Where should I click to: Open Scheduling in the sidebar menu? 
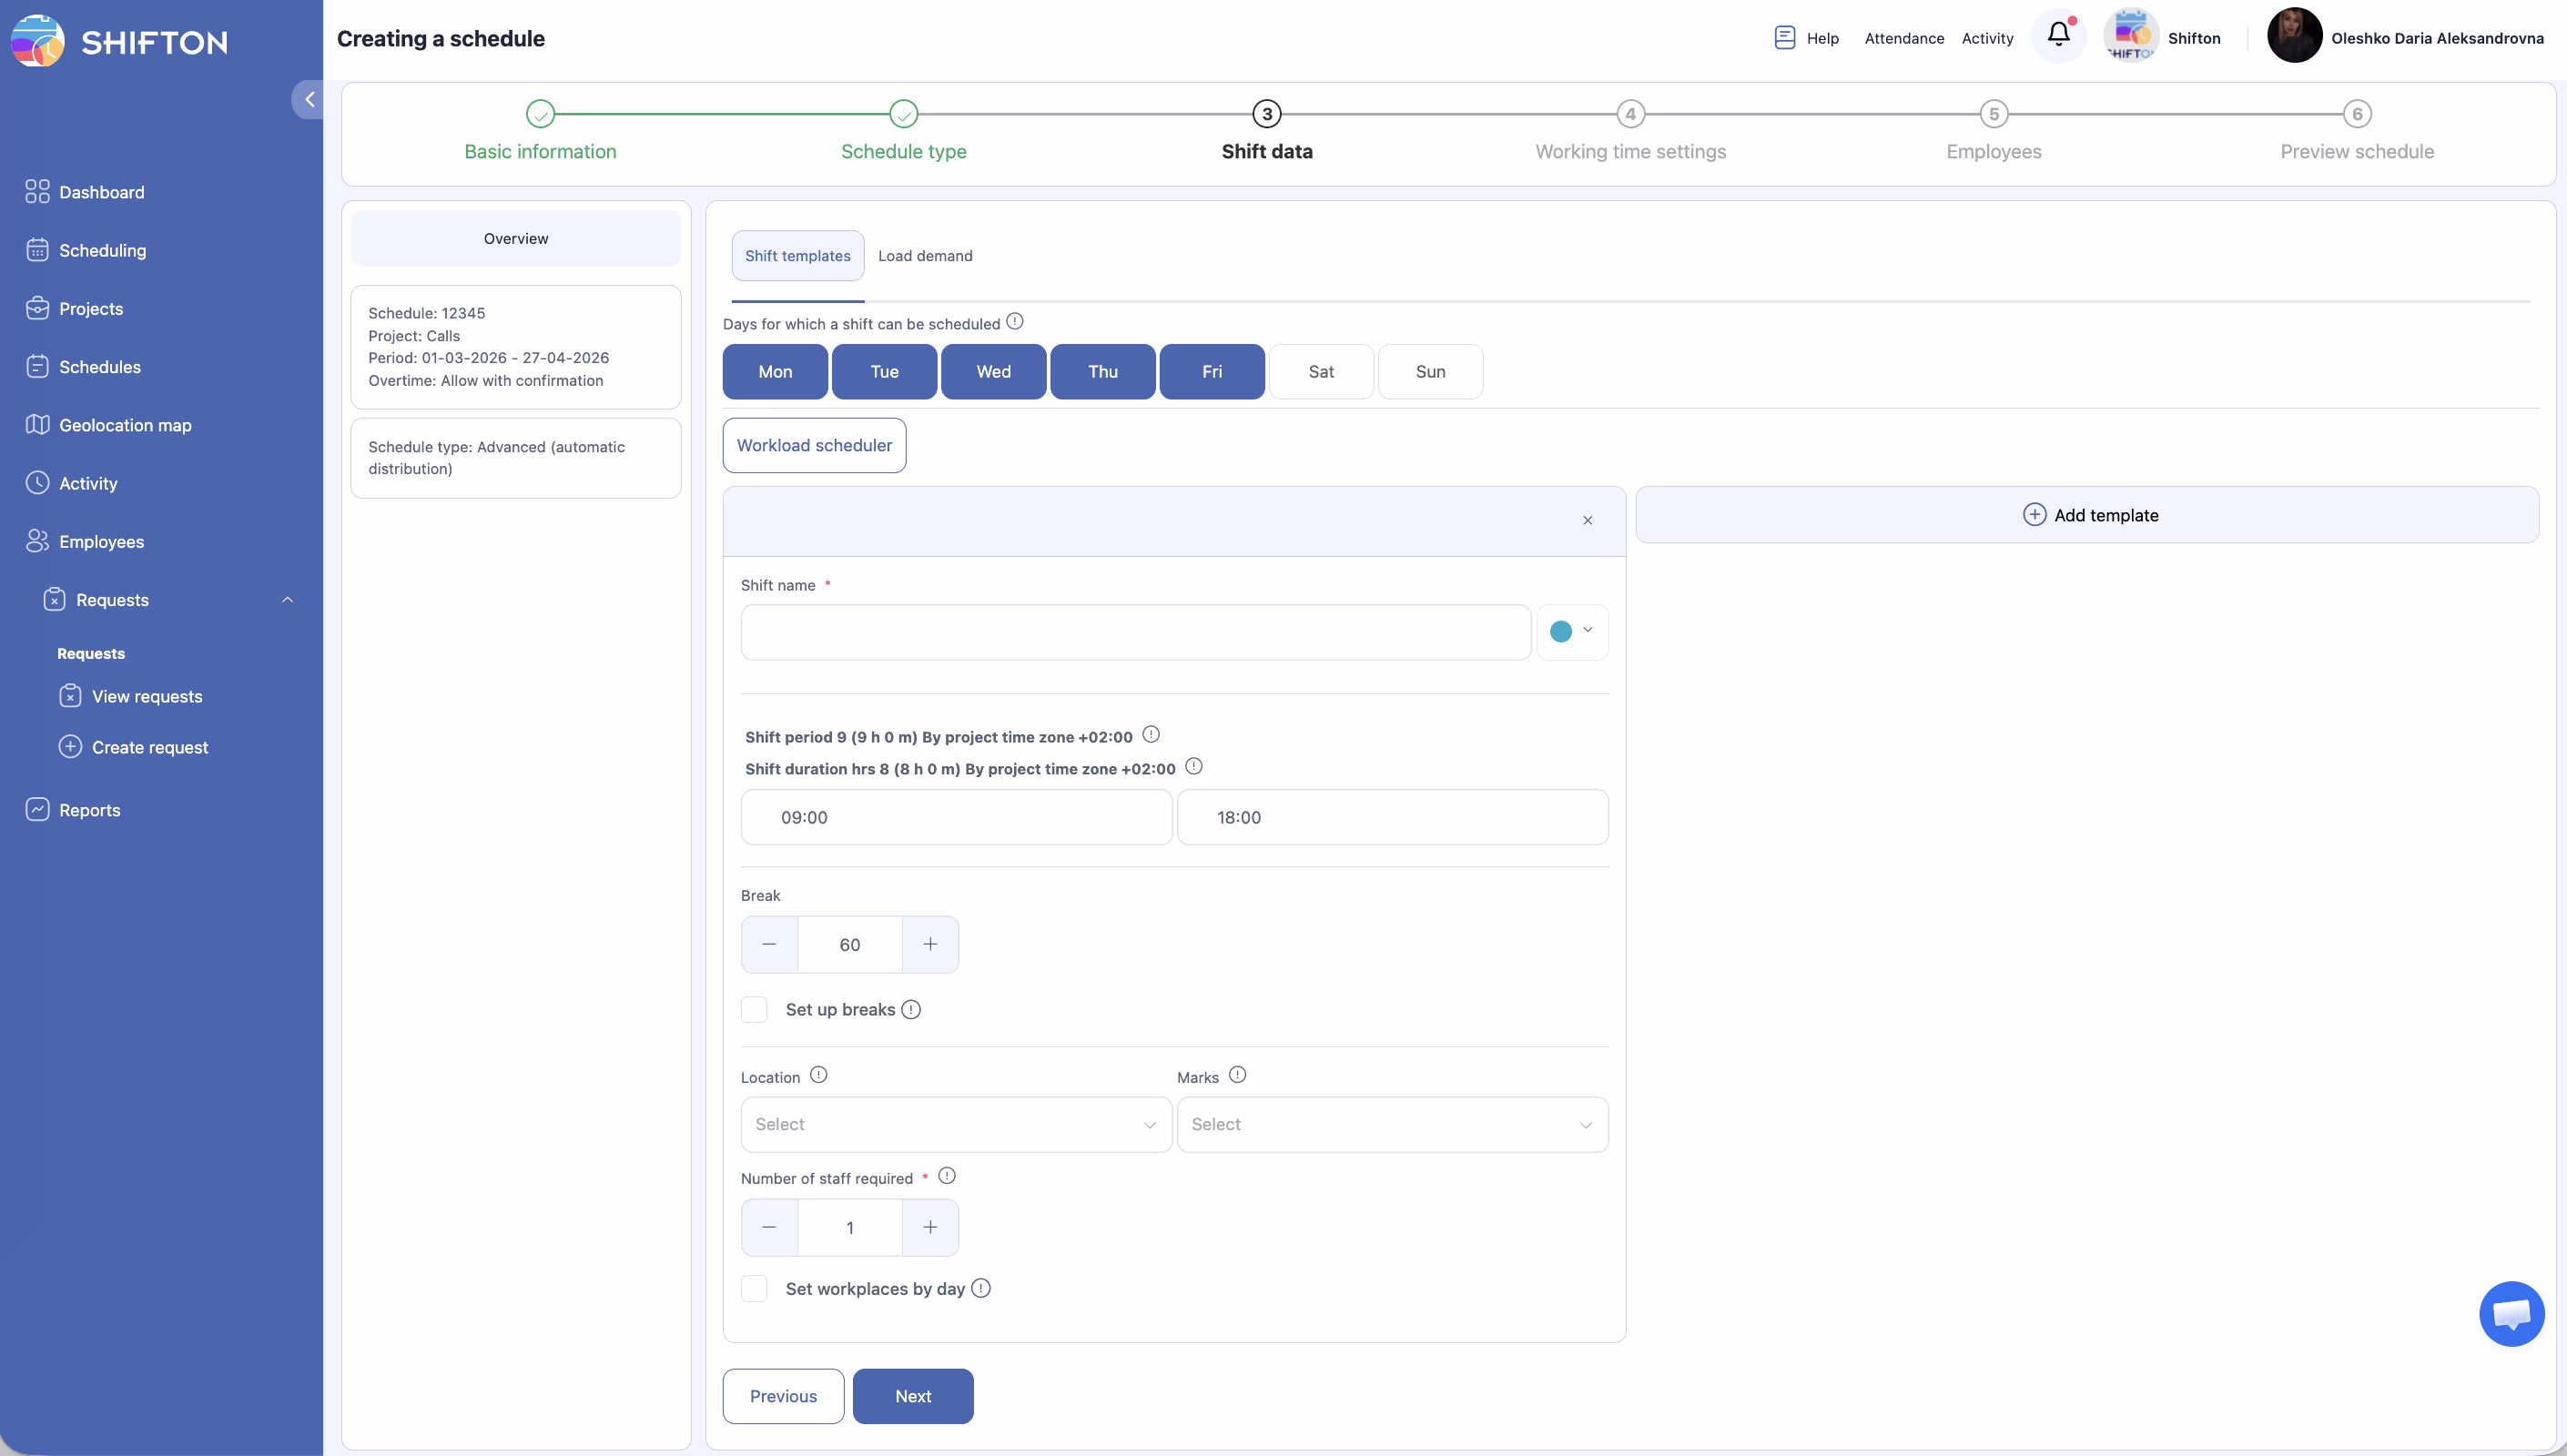[102, 251]
